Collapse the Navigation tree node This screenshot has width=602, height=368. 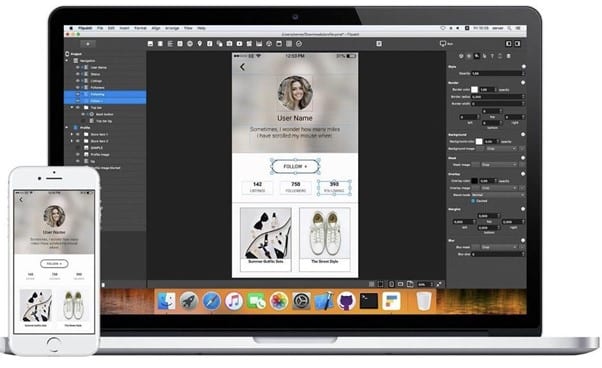67,61
